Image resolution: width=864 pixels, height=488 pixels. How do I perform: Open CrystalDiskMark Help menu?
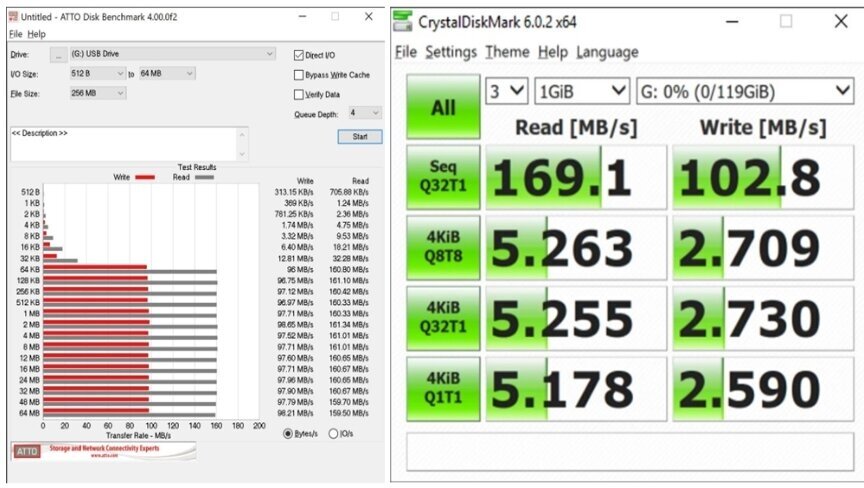553,52
